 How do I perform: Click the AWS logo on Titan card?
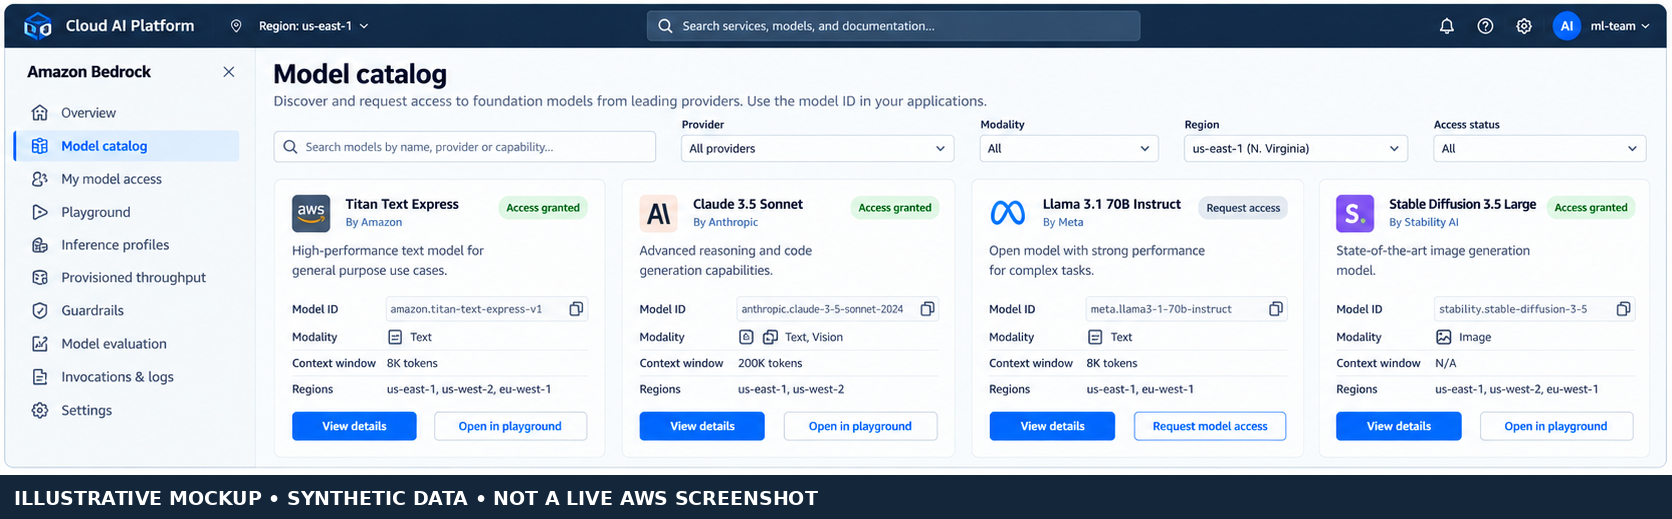311,213
